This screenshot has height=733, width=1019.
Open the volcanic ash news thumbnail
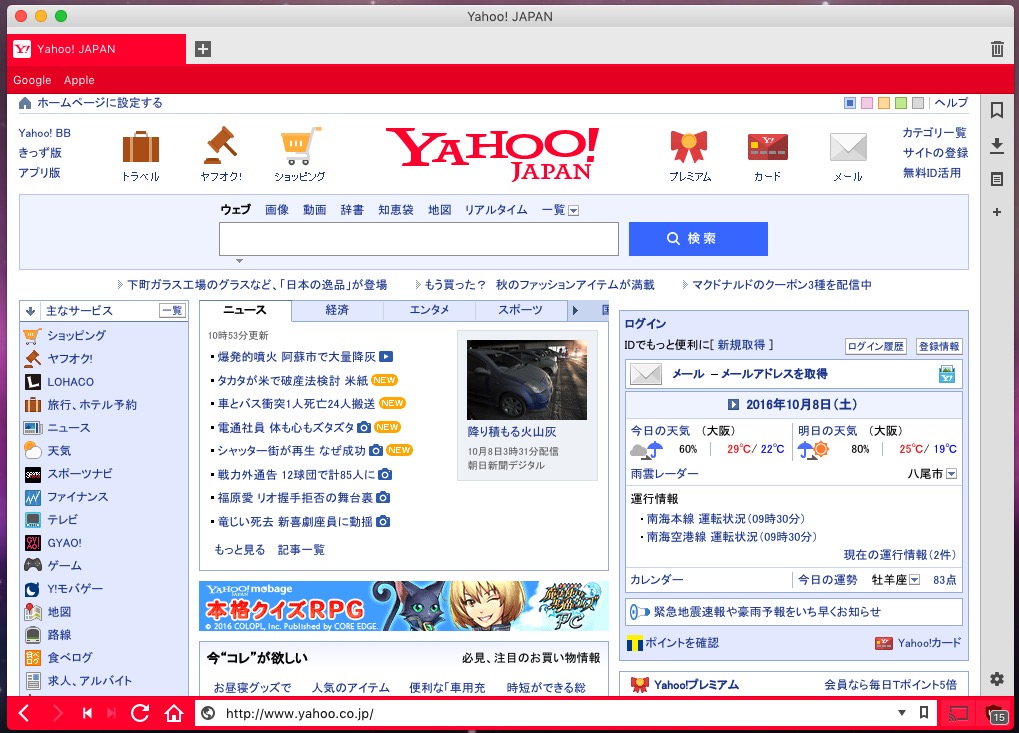(526, 379)
